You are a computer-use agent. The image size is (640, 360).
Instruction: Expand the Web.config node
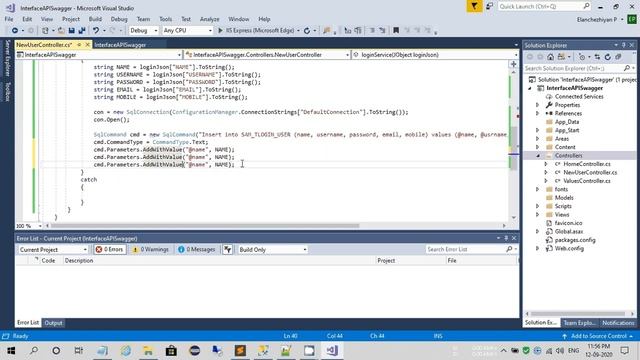(538, 248)
